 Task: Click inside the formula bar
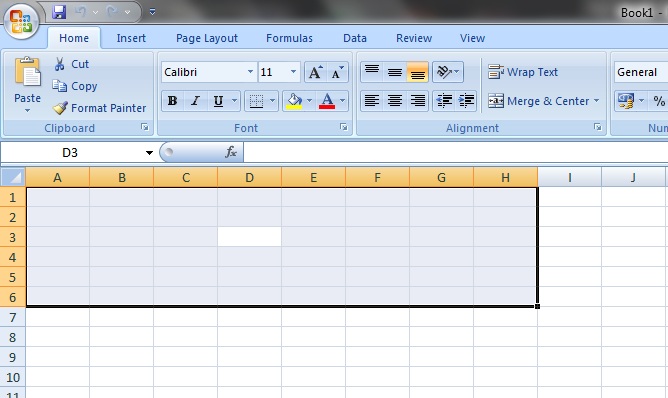(456, 152)
